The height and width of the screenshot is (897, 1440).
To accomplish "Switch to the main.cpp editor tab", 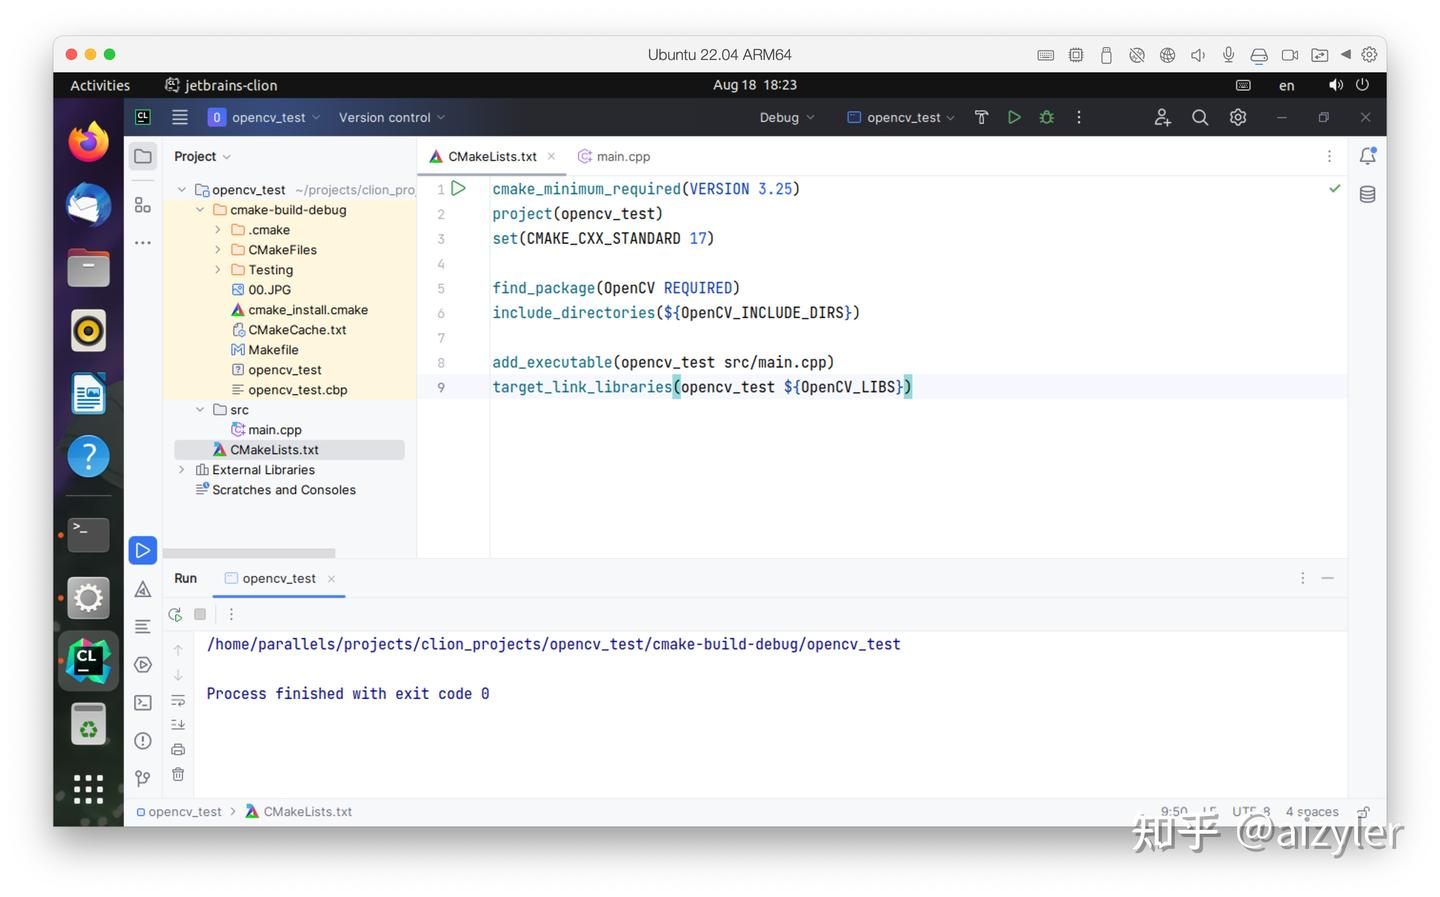I will pos(622,156).
